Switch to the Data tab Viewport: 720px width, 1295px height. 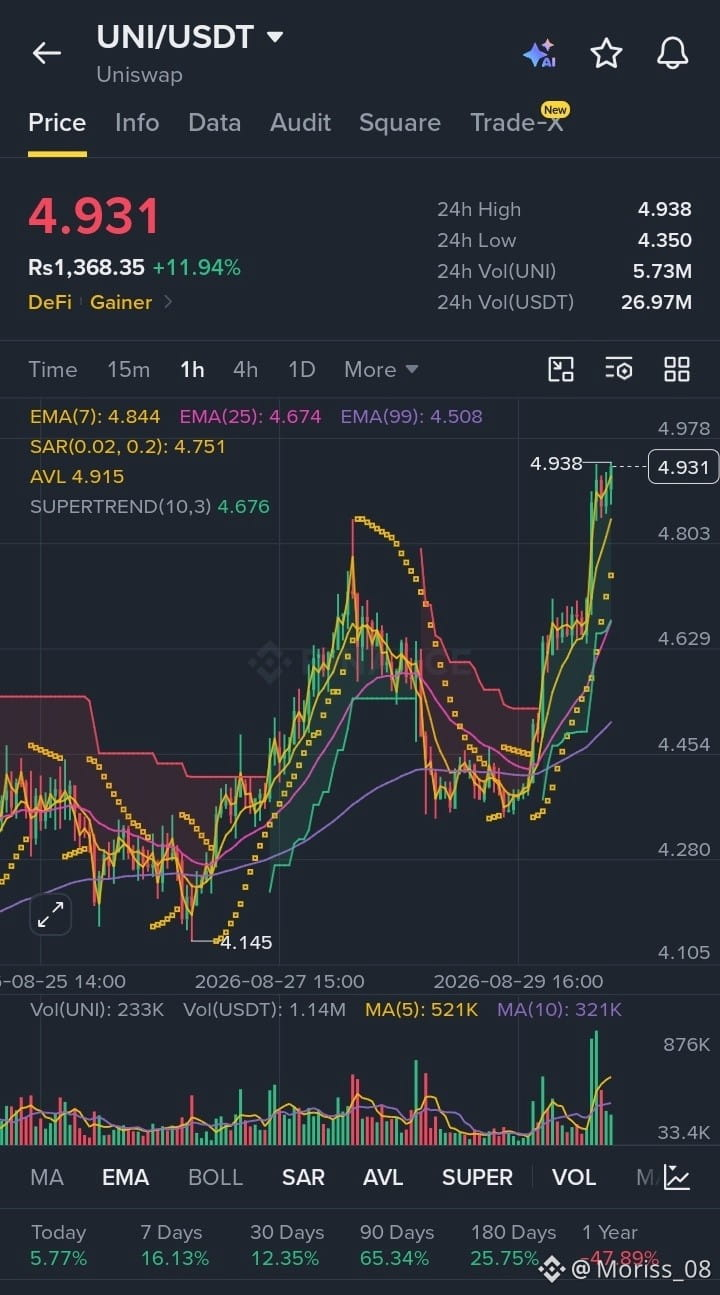coord(214,122)
